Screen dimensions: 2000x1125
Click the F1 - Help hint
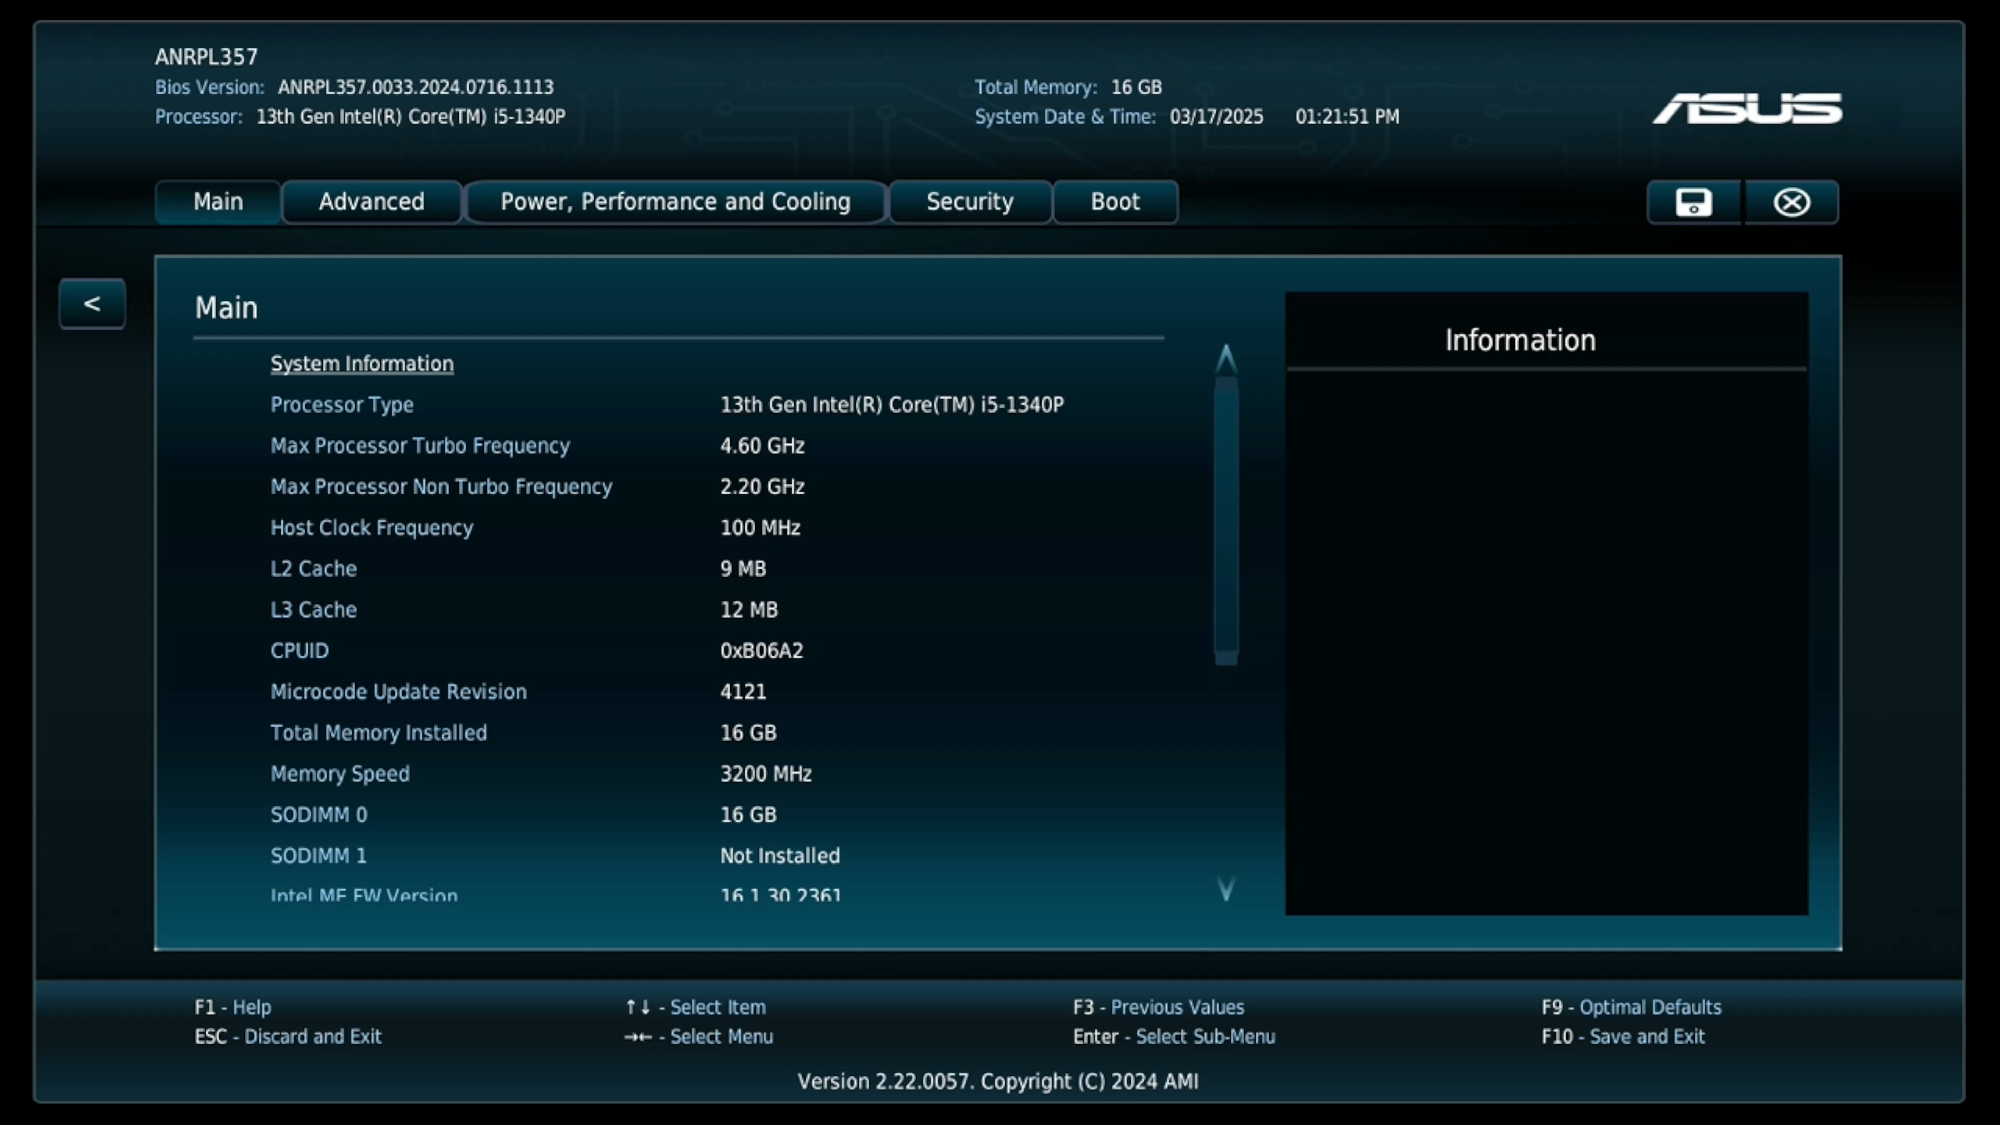point(233,1008)
